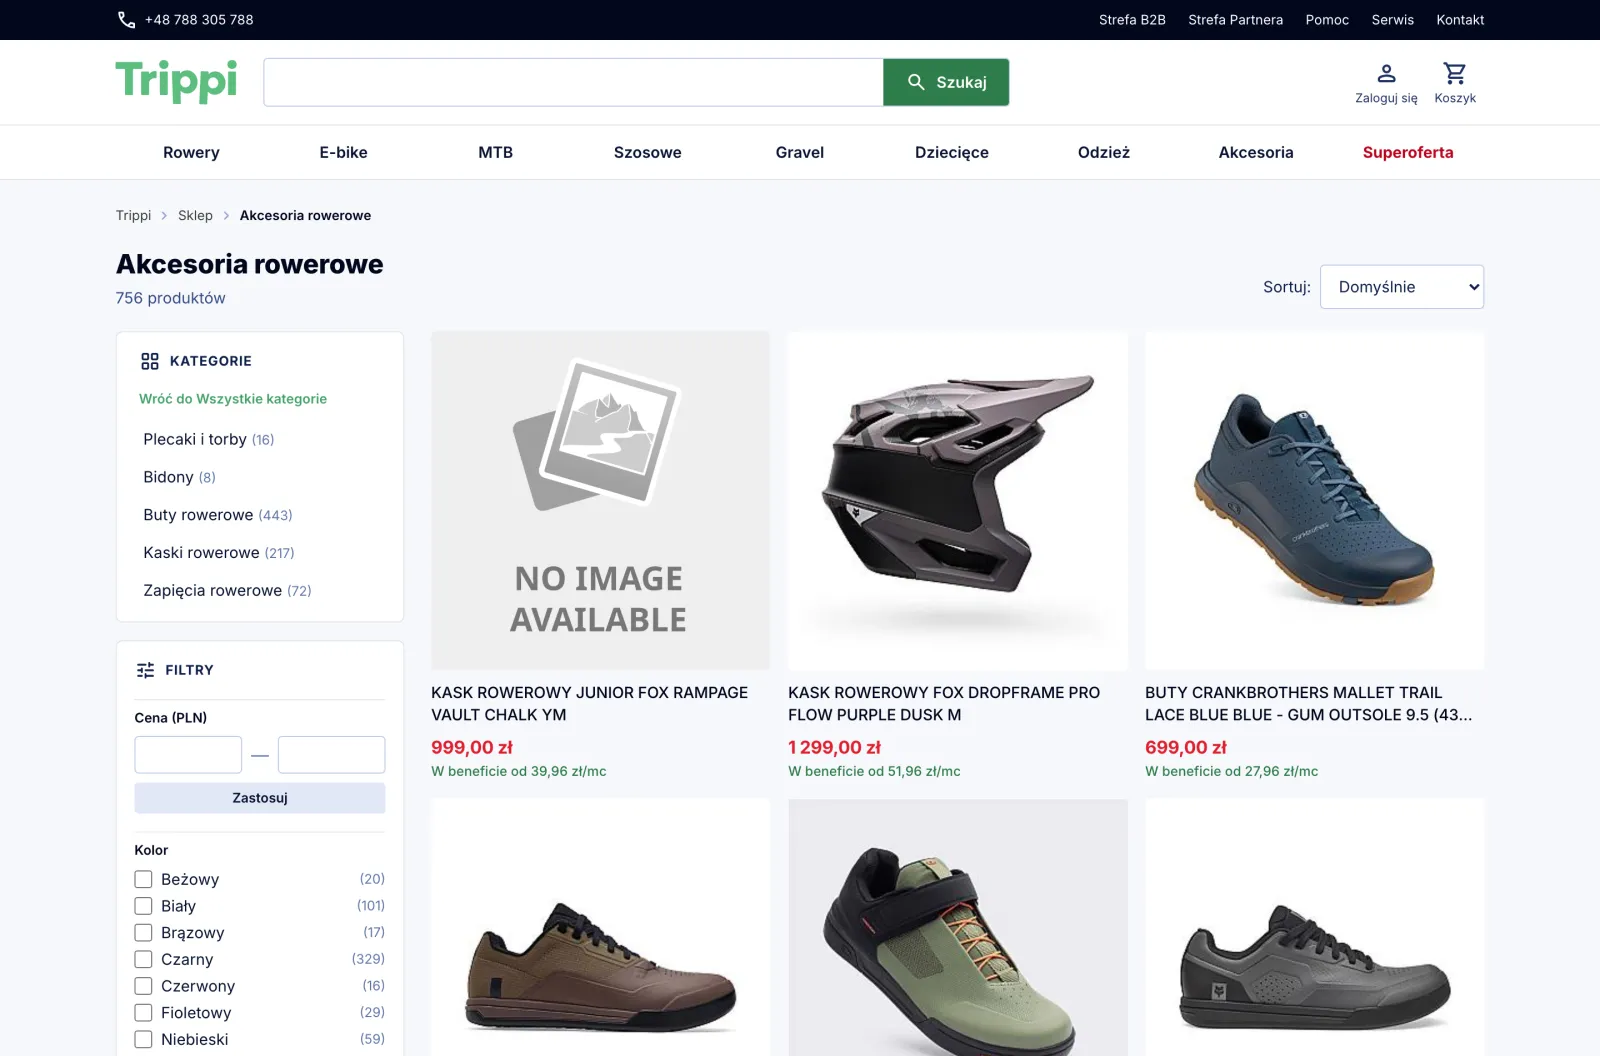Open the Rowery menu
The height and width of the screenshot is (1056, 1600).
(x=191, y=152)
